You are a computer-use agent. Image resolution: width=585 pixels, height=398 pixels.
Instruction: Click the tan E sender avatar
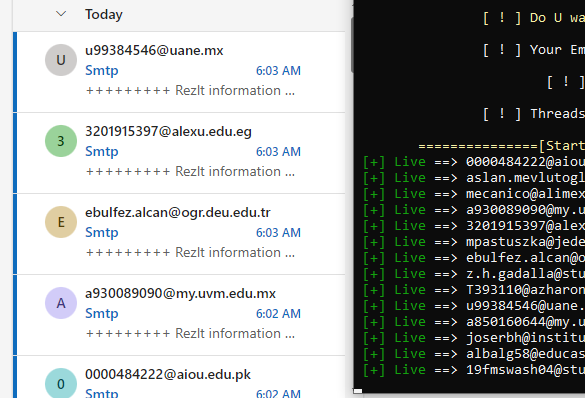pyautogui.click(x=61, y=222)
